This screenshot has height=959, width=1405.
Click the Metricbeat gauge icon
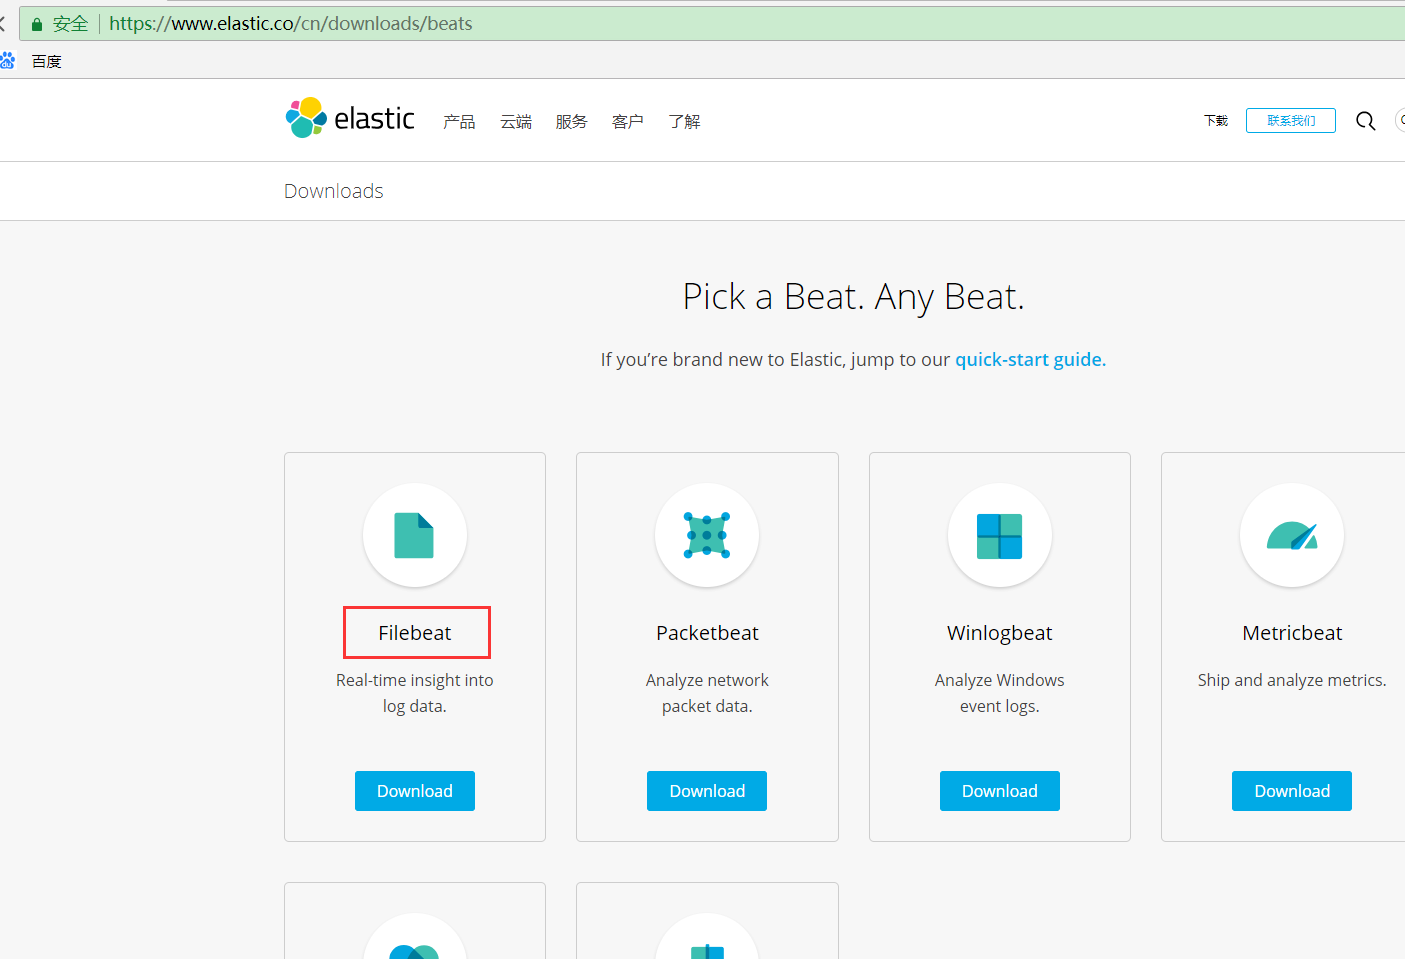pos(1292,536)
